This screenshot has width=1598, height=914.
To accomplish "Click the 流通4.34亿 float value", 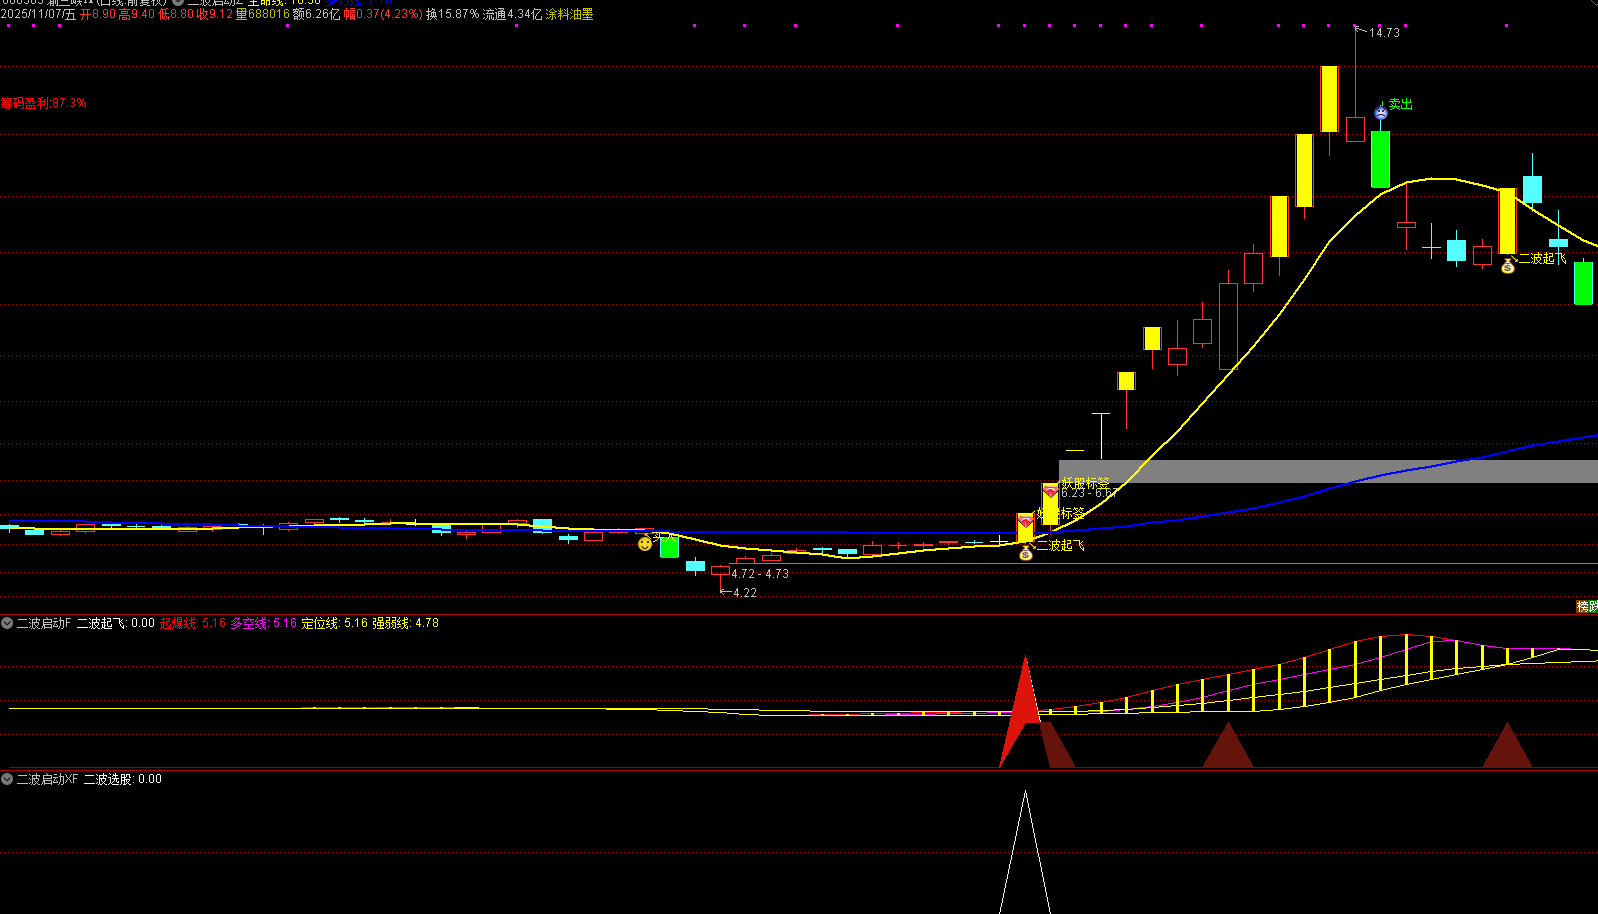I will (x=512, y=14).
